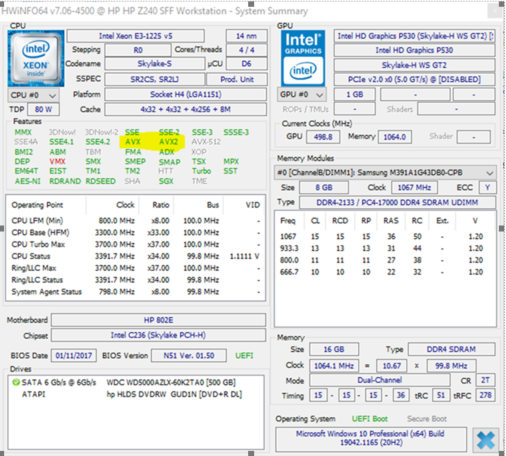This screenshot has height=456, width=506.
Task: Click the 1 GB GPU memory field
Action: click(x=355, y=95)
